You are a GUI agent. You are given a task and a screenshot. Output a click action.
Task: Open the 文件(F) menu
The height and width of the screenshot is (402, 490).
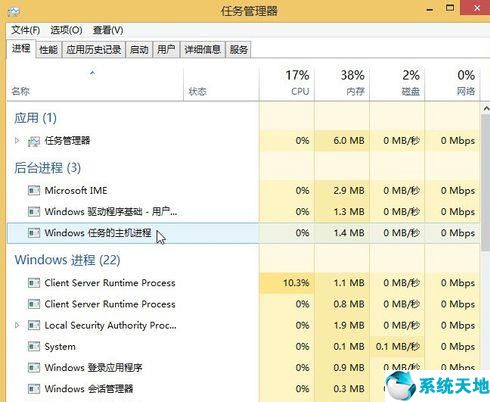point(26,30)
